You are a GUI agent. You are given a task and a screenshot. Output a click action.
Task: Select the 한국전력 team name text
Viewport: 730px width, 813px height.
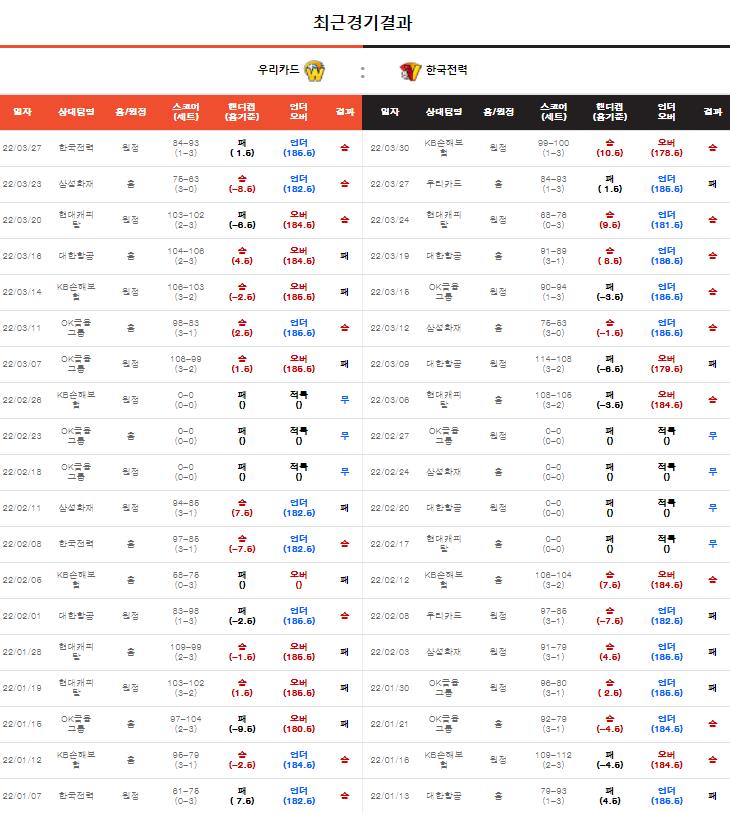(446, 69)
